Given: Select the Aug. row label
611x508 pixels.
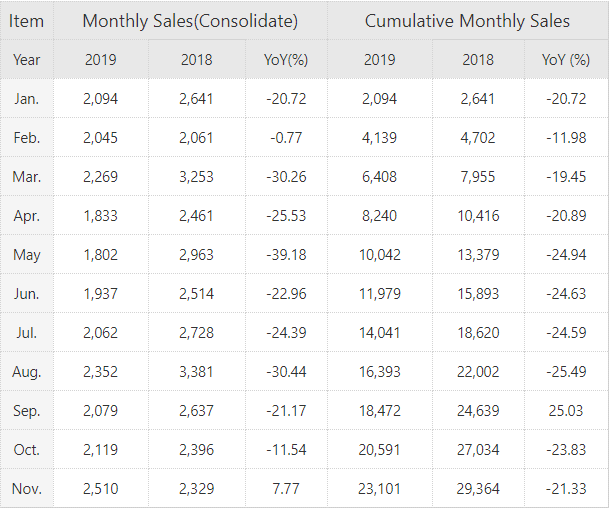Looking at the screenshot, I should [x=27, y=372].
